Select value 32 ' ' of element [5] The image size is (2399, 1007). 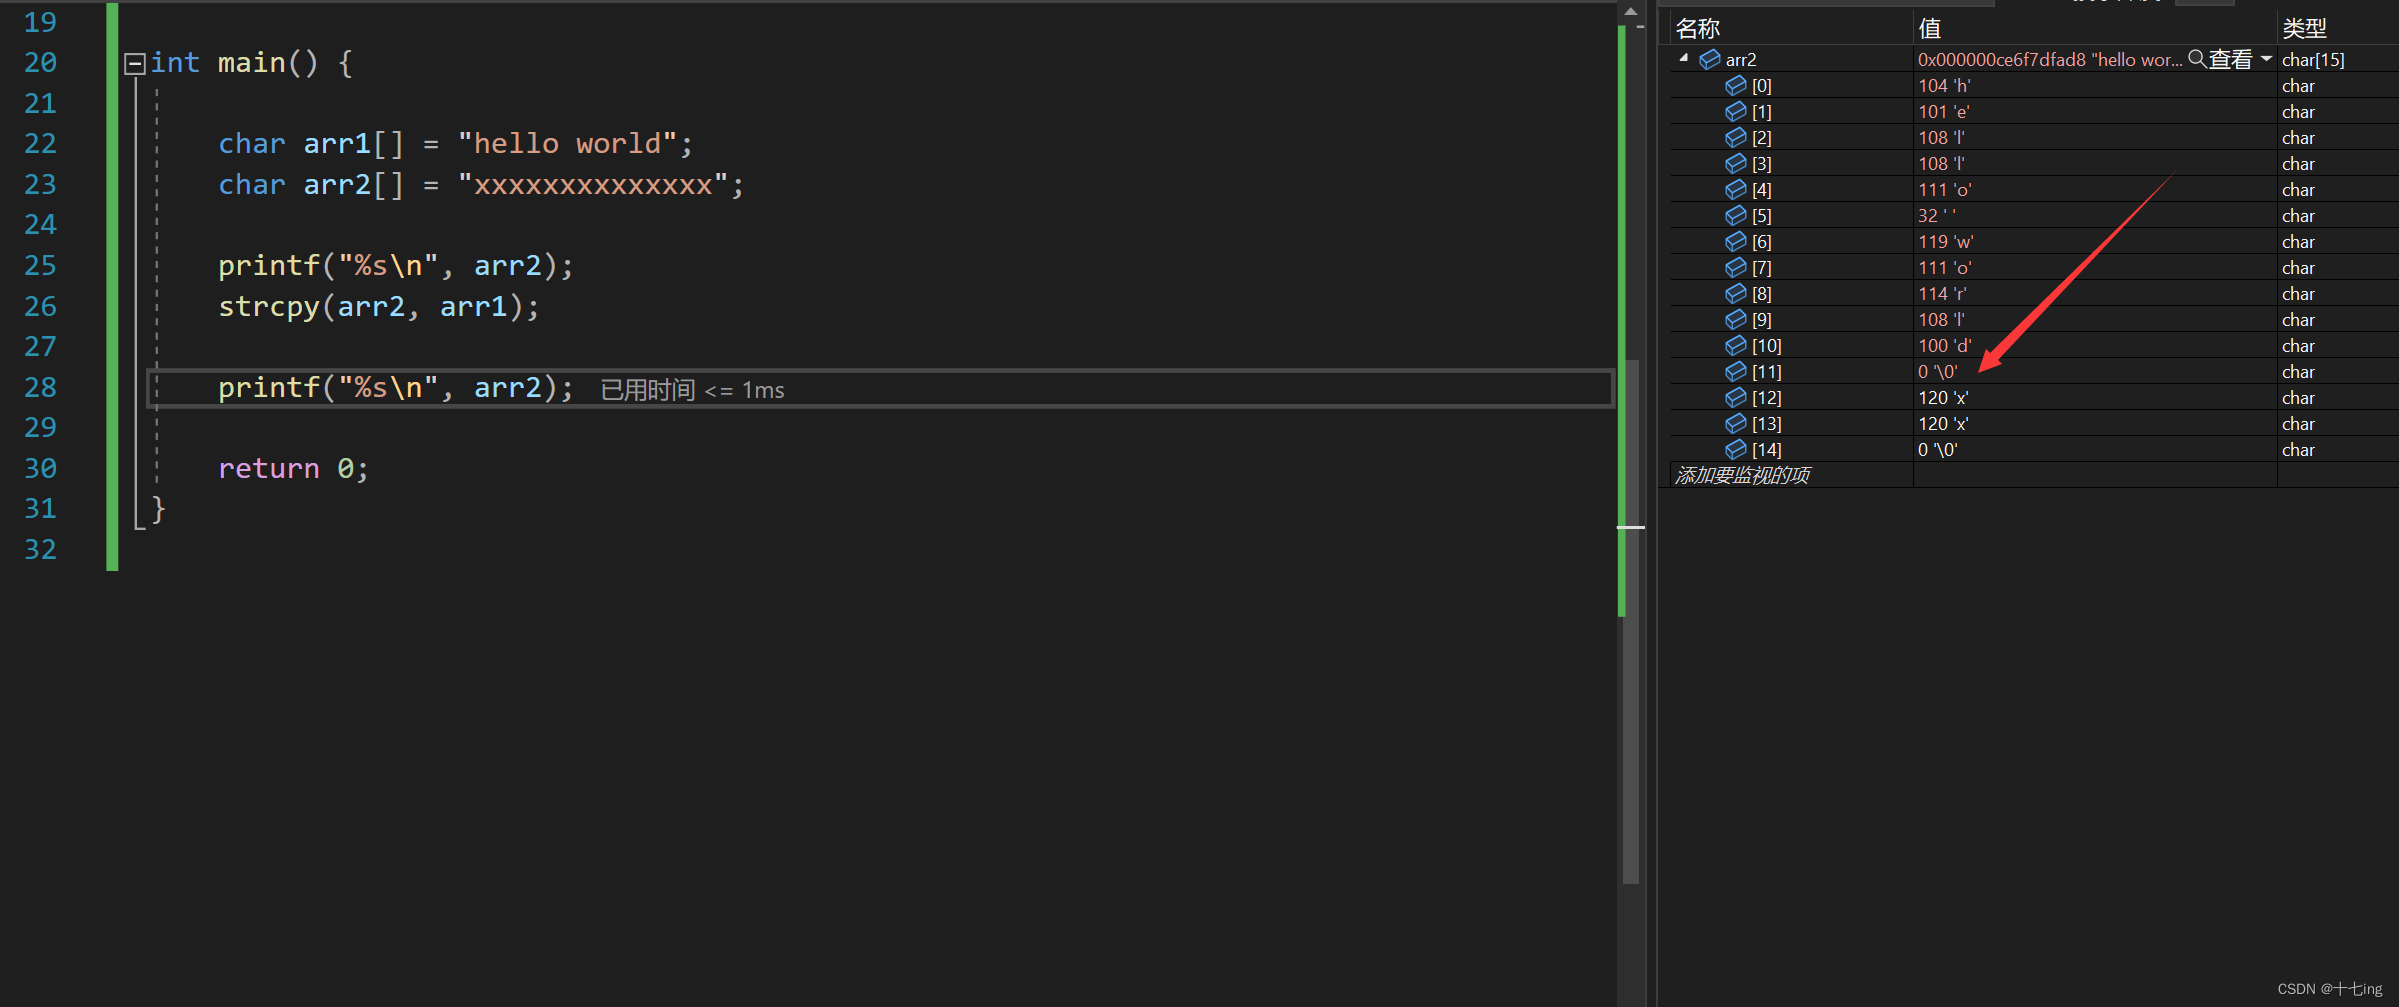[1937, 216]
